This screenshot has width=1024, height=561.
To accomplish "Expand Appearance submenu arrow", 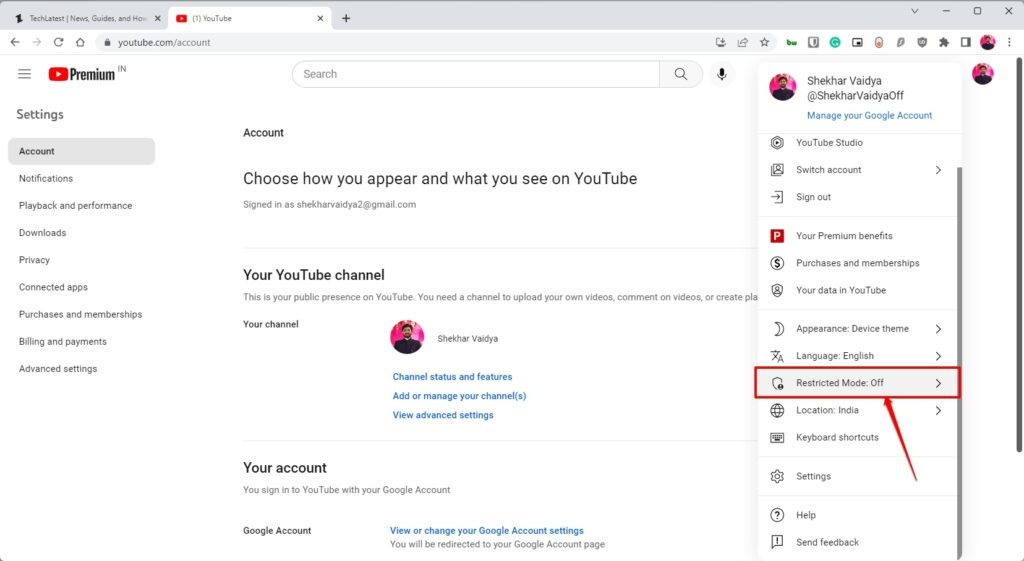I will click(938, 329).
